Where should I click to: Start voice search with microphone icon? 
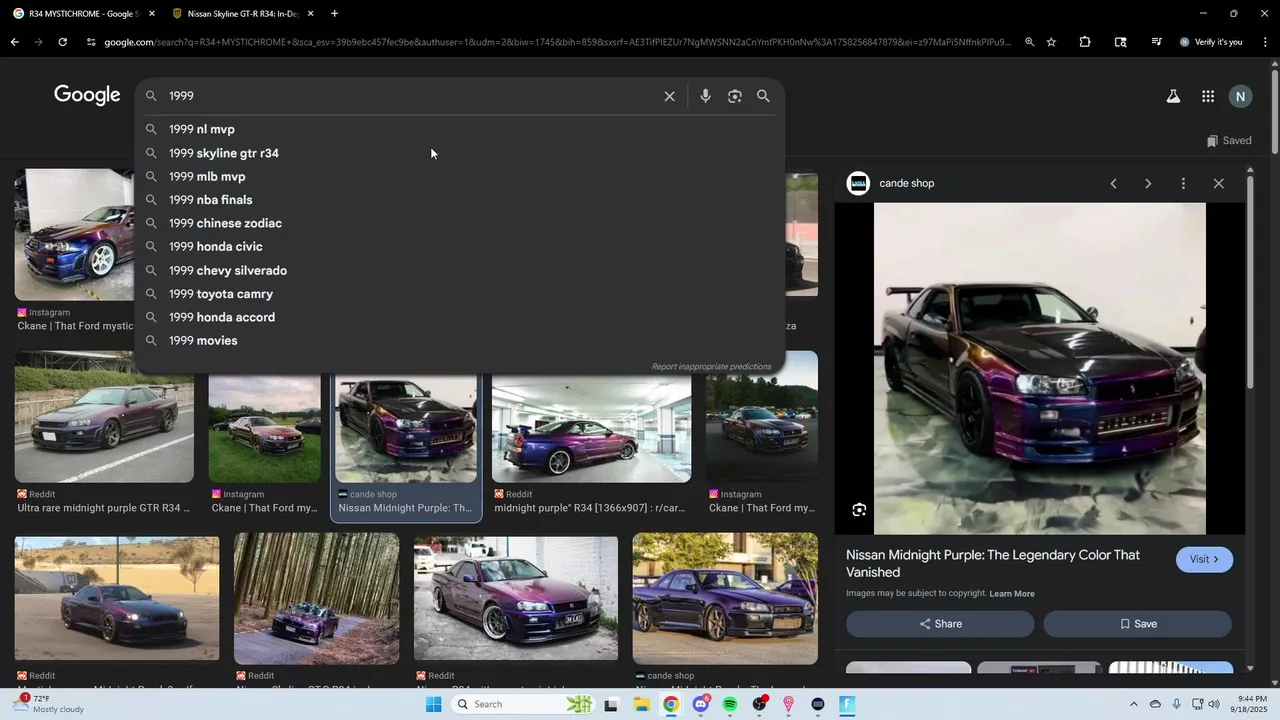coord(705,96)
